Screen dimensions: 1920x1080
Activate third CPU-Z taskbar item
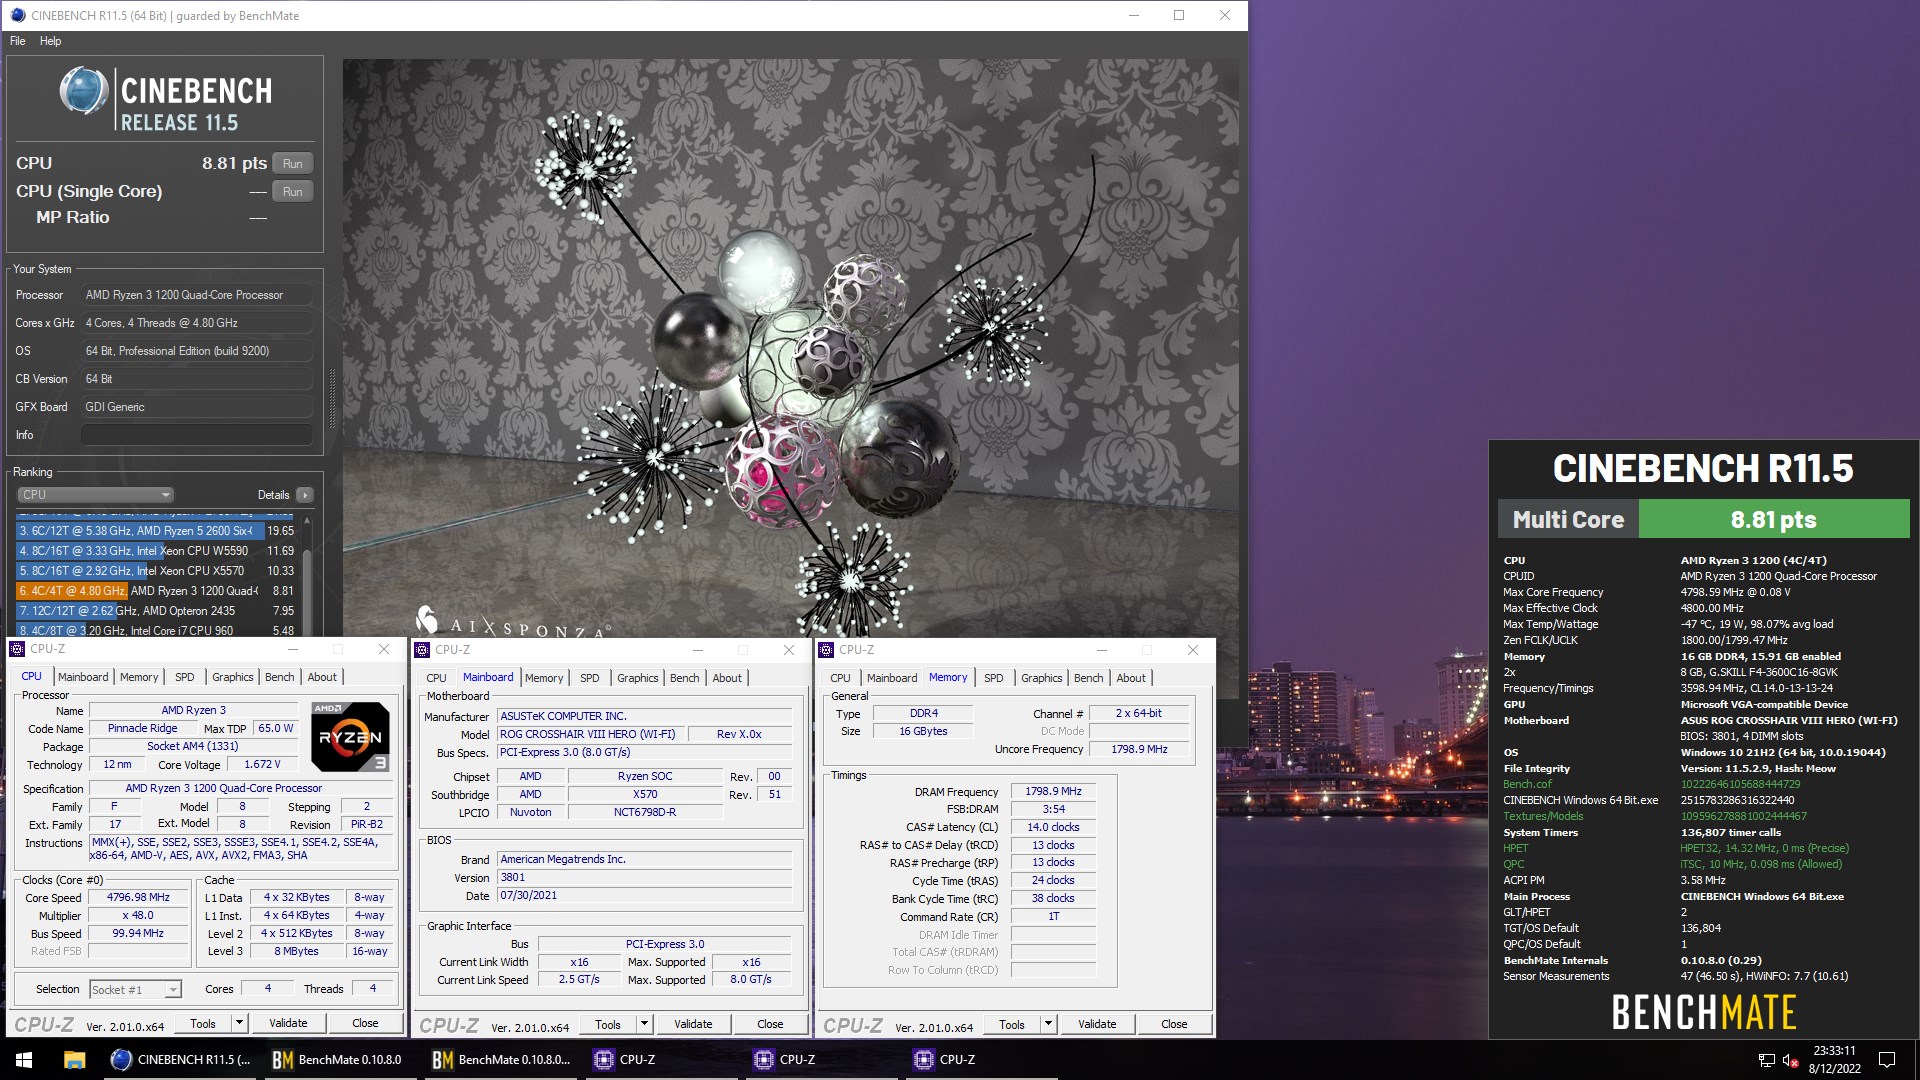[x=981, y=1060]
